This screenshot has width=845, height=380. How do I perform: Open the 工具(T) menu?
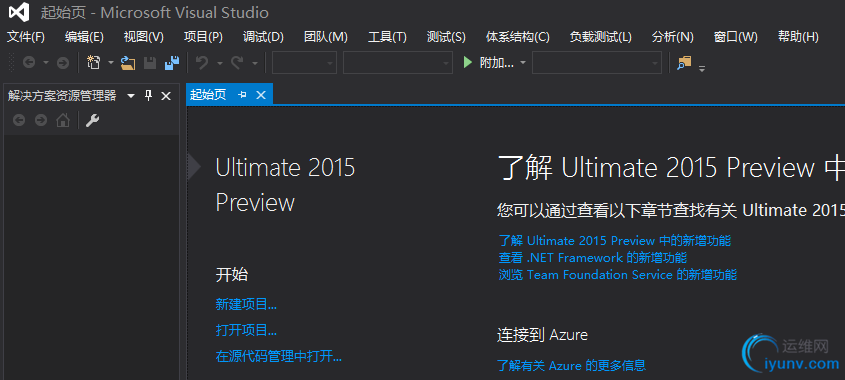pos(387,37)
